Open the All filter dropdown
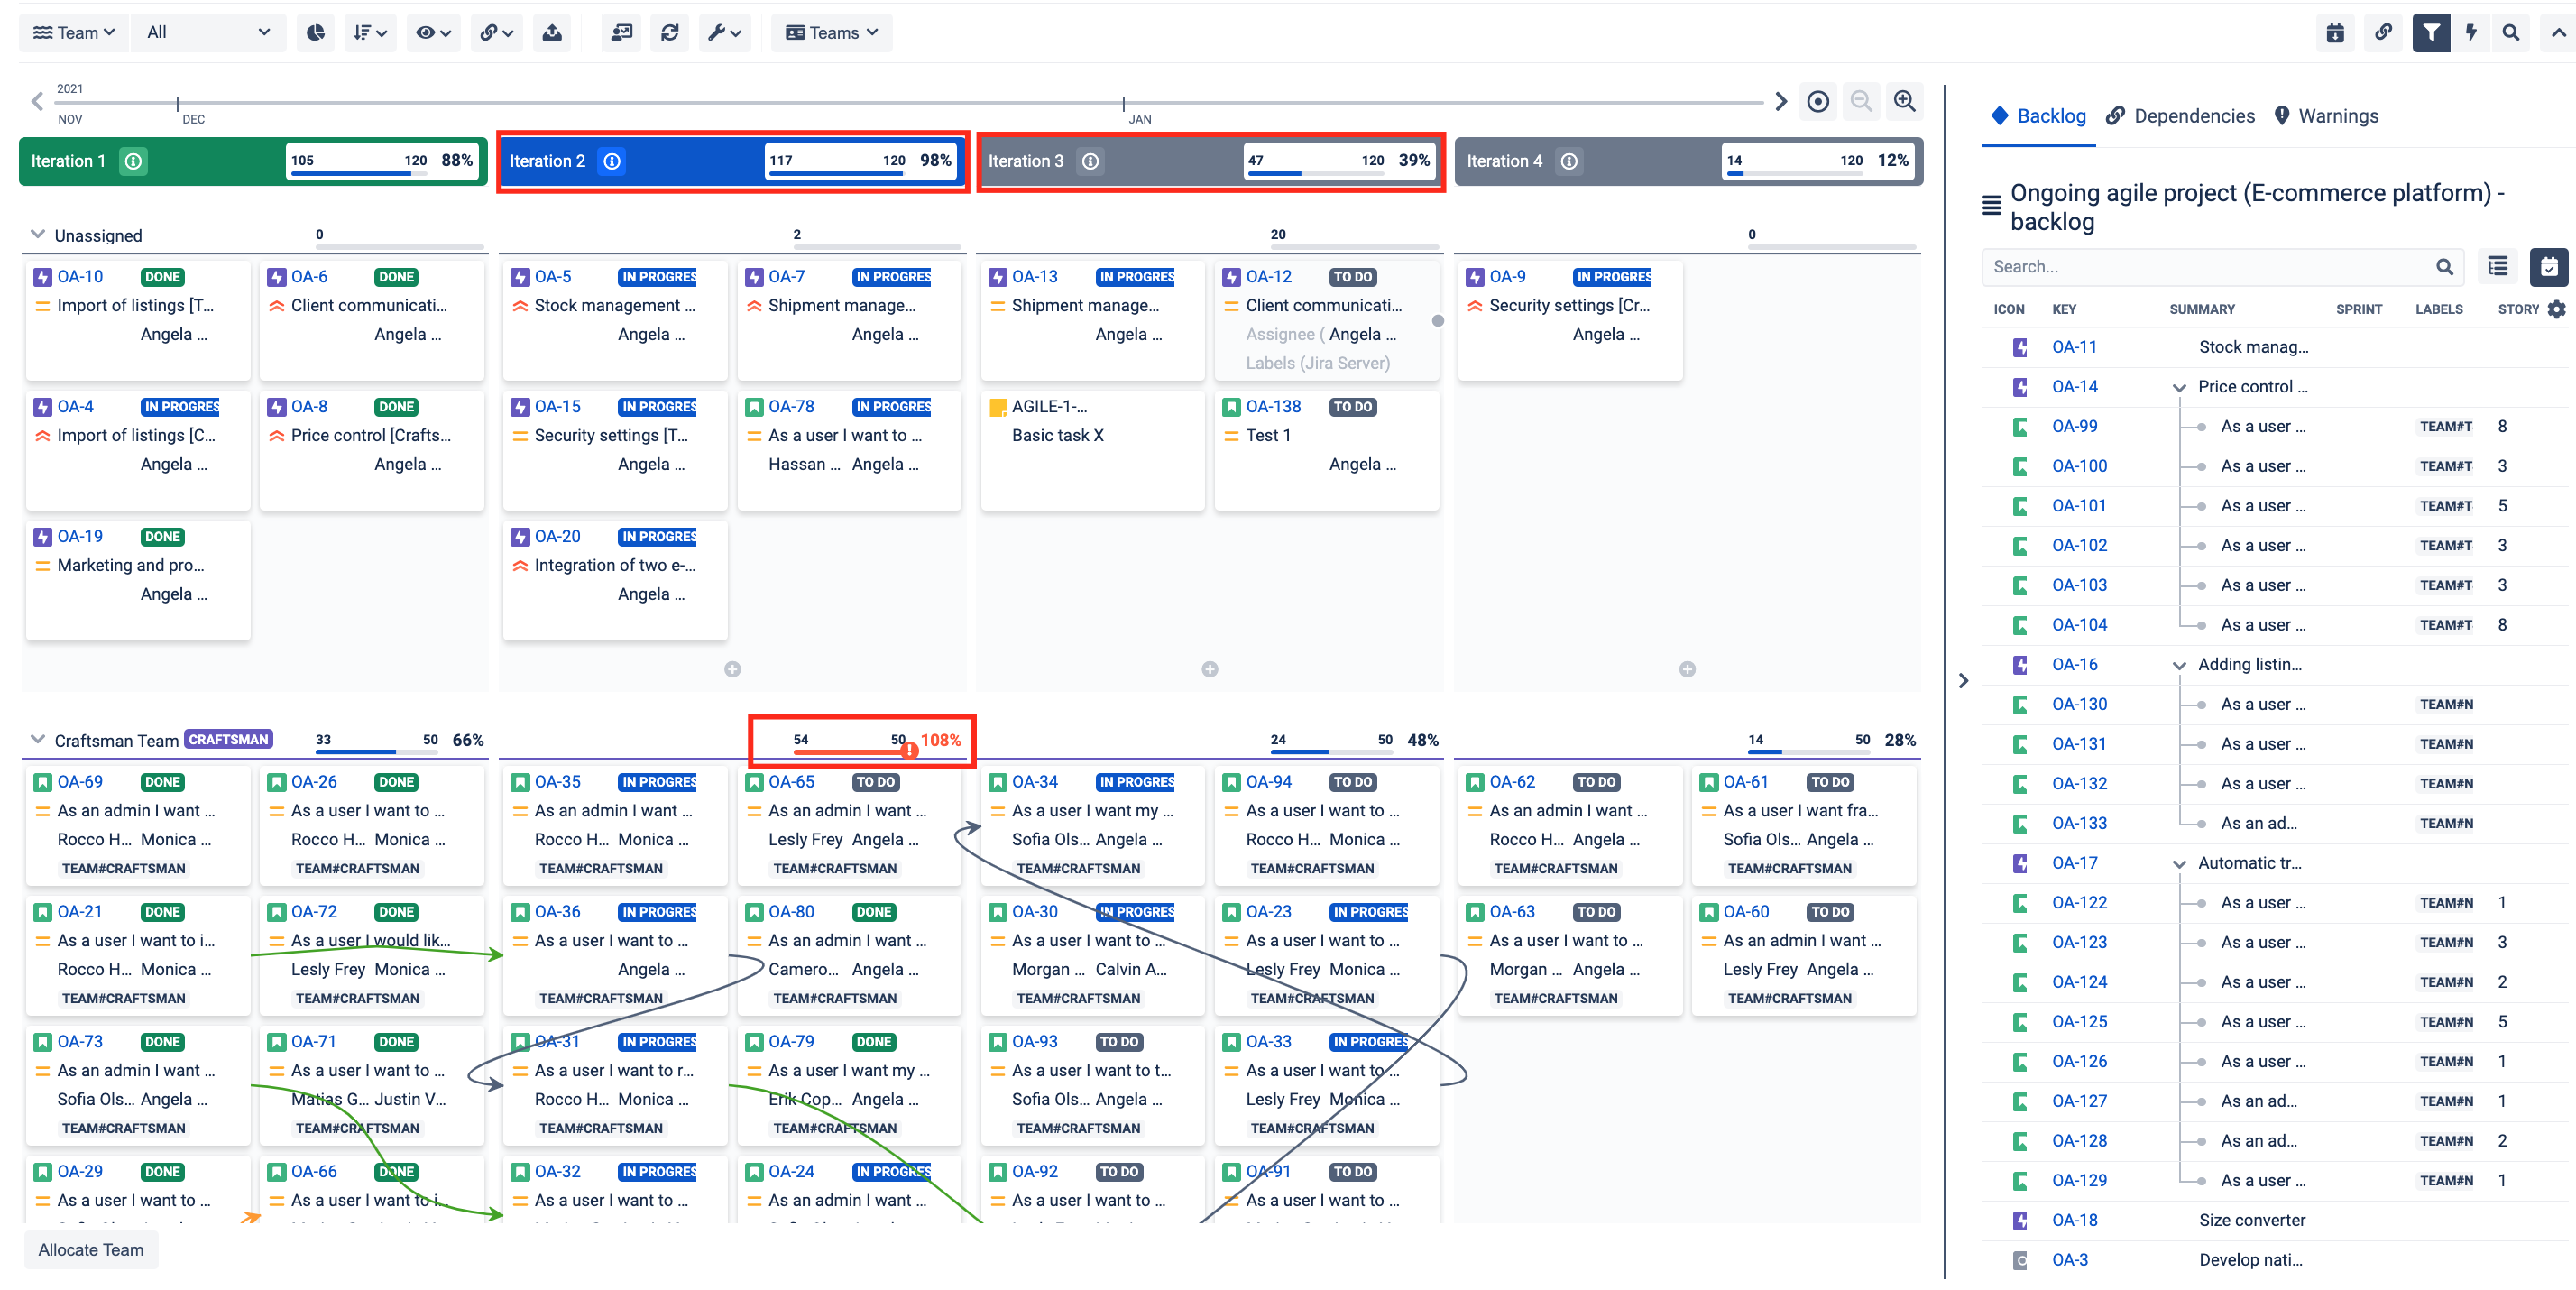Image resolution: width=2576 pixels, height=1290 pixels. (207, 32)
